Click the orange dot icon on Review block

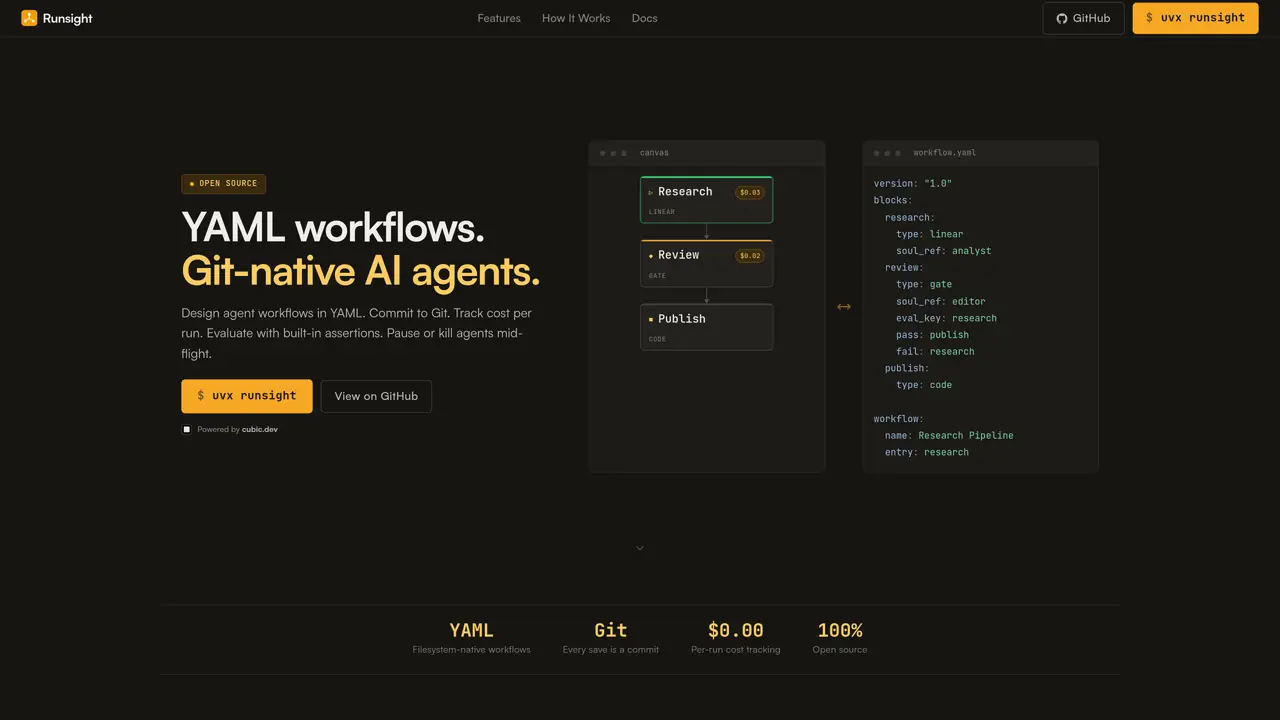651,256
